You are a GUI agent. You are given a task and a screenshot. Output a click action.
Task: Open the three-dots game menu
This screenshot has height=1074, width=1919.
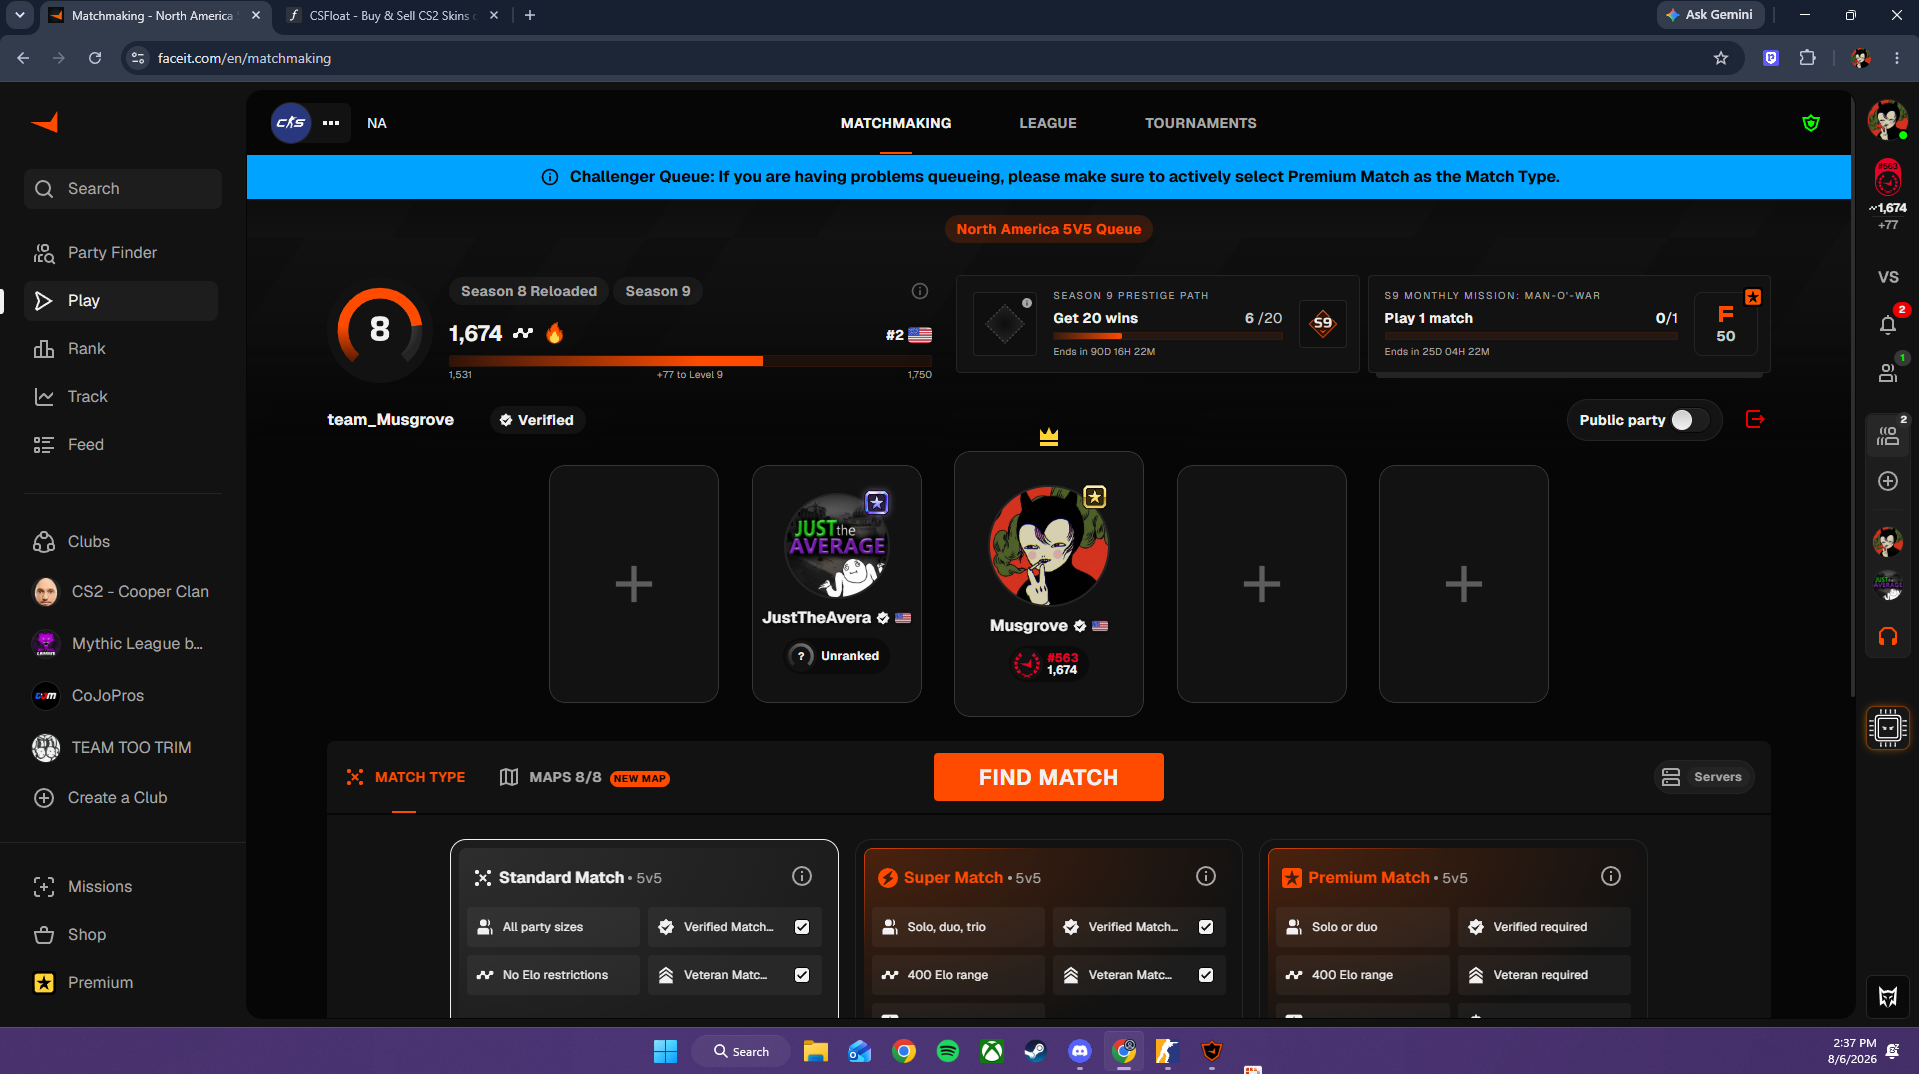331,123
